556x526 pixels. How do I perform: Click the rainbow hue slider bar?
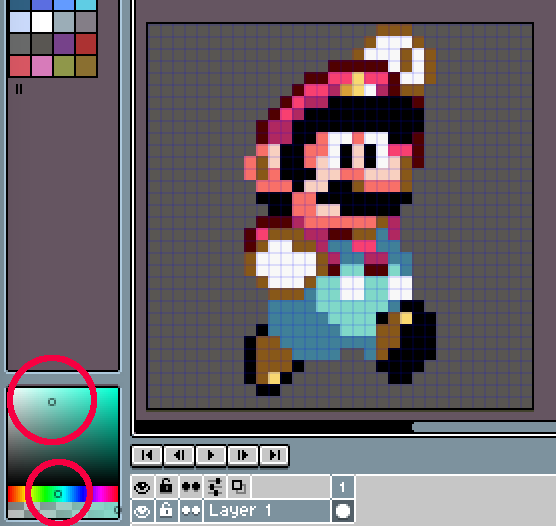63,494
